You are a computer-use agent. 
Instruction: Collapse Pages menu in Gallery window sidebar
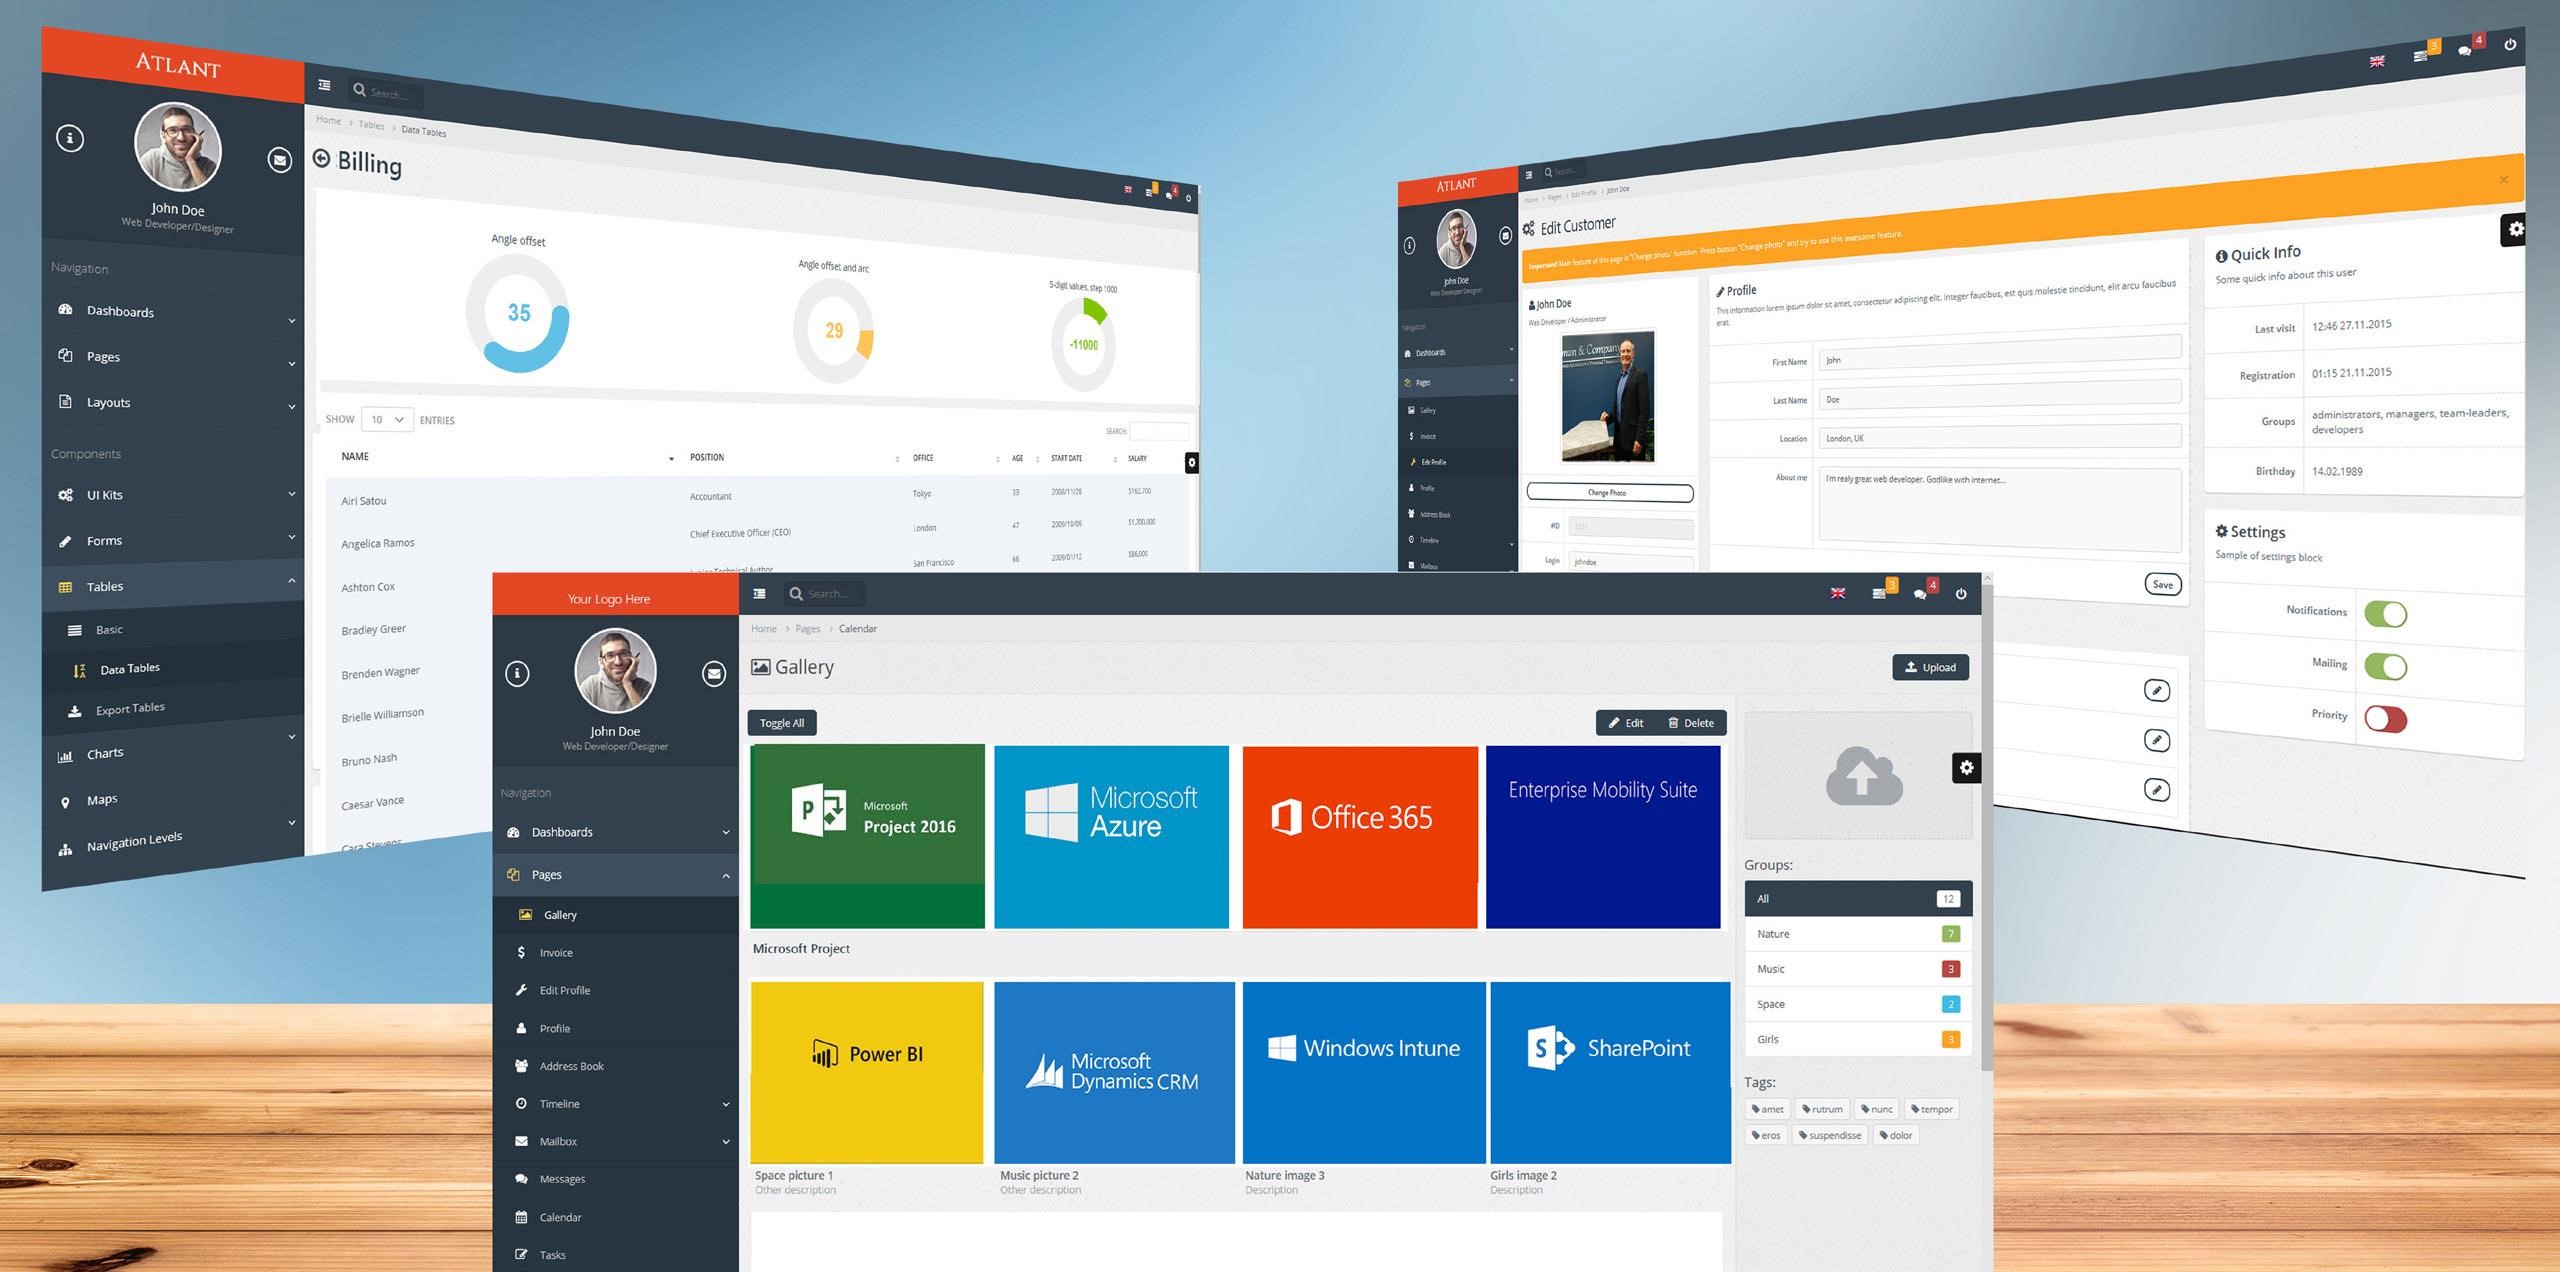pos(615,875)
